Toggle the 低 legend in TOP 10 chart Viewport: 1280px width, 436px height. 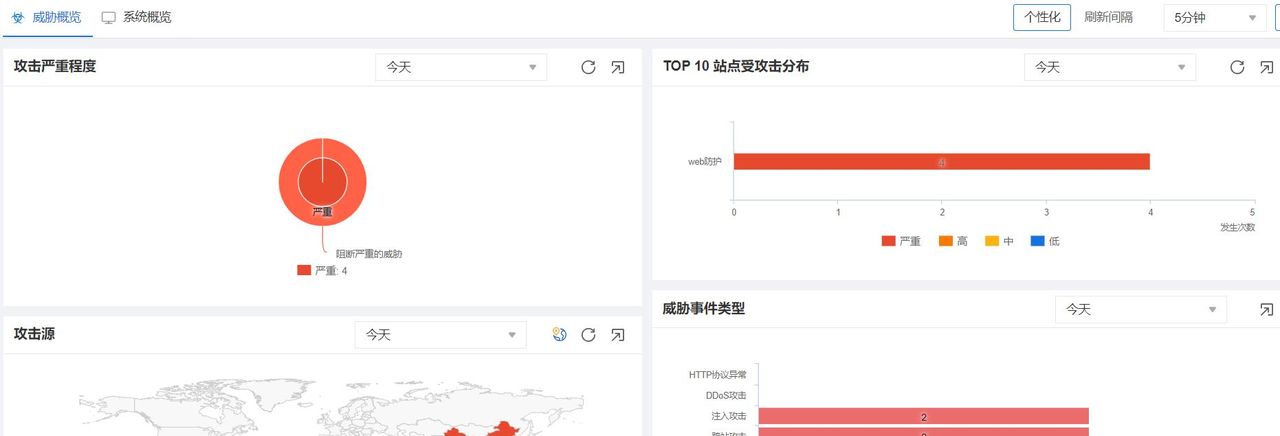pos(1045,241)
